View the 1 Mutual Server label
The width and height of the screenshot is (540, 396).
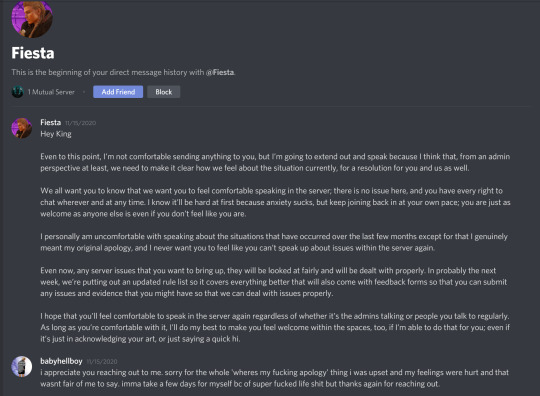pyautogui.click(x=51, y=92)
